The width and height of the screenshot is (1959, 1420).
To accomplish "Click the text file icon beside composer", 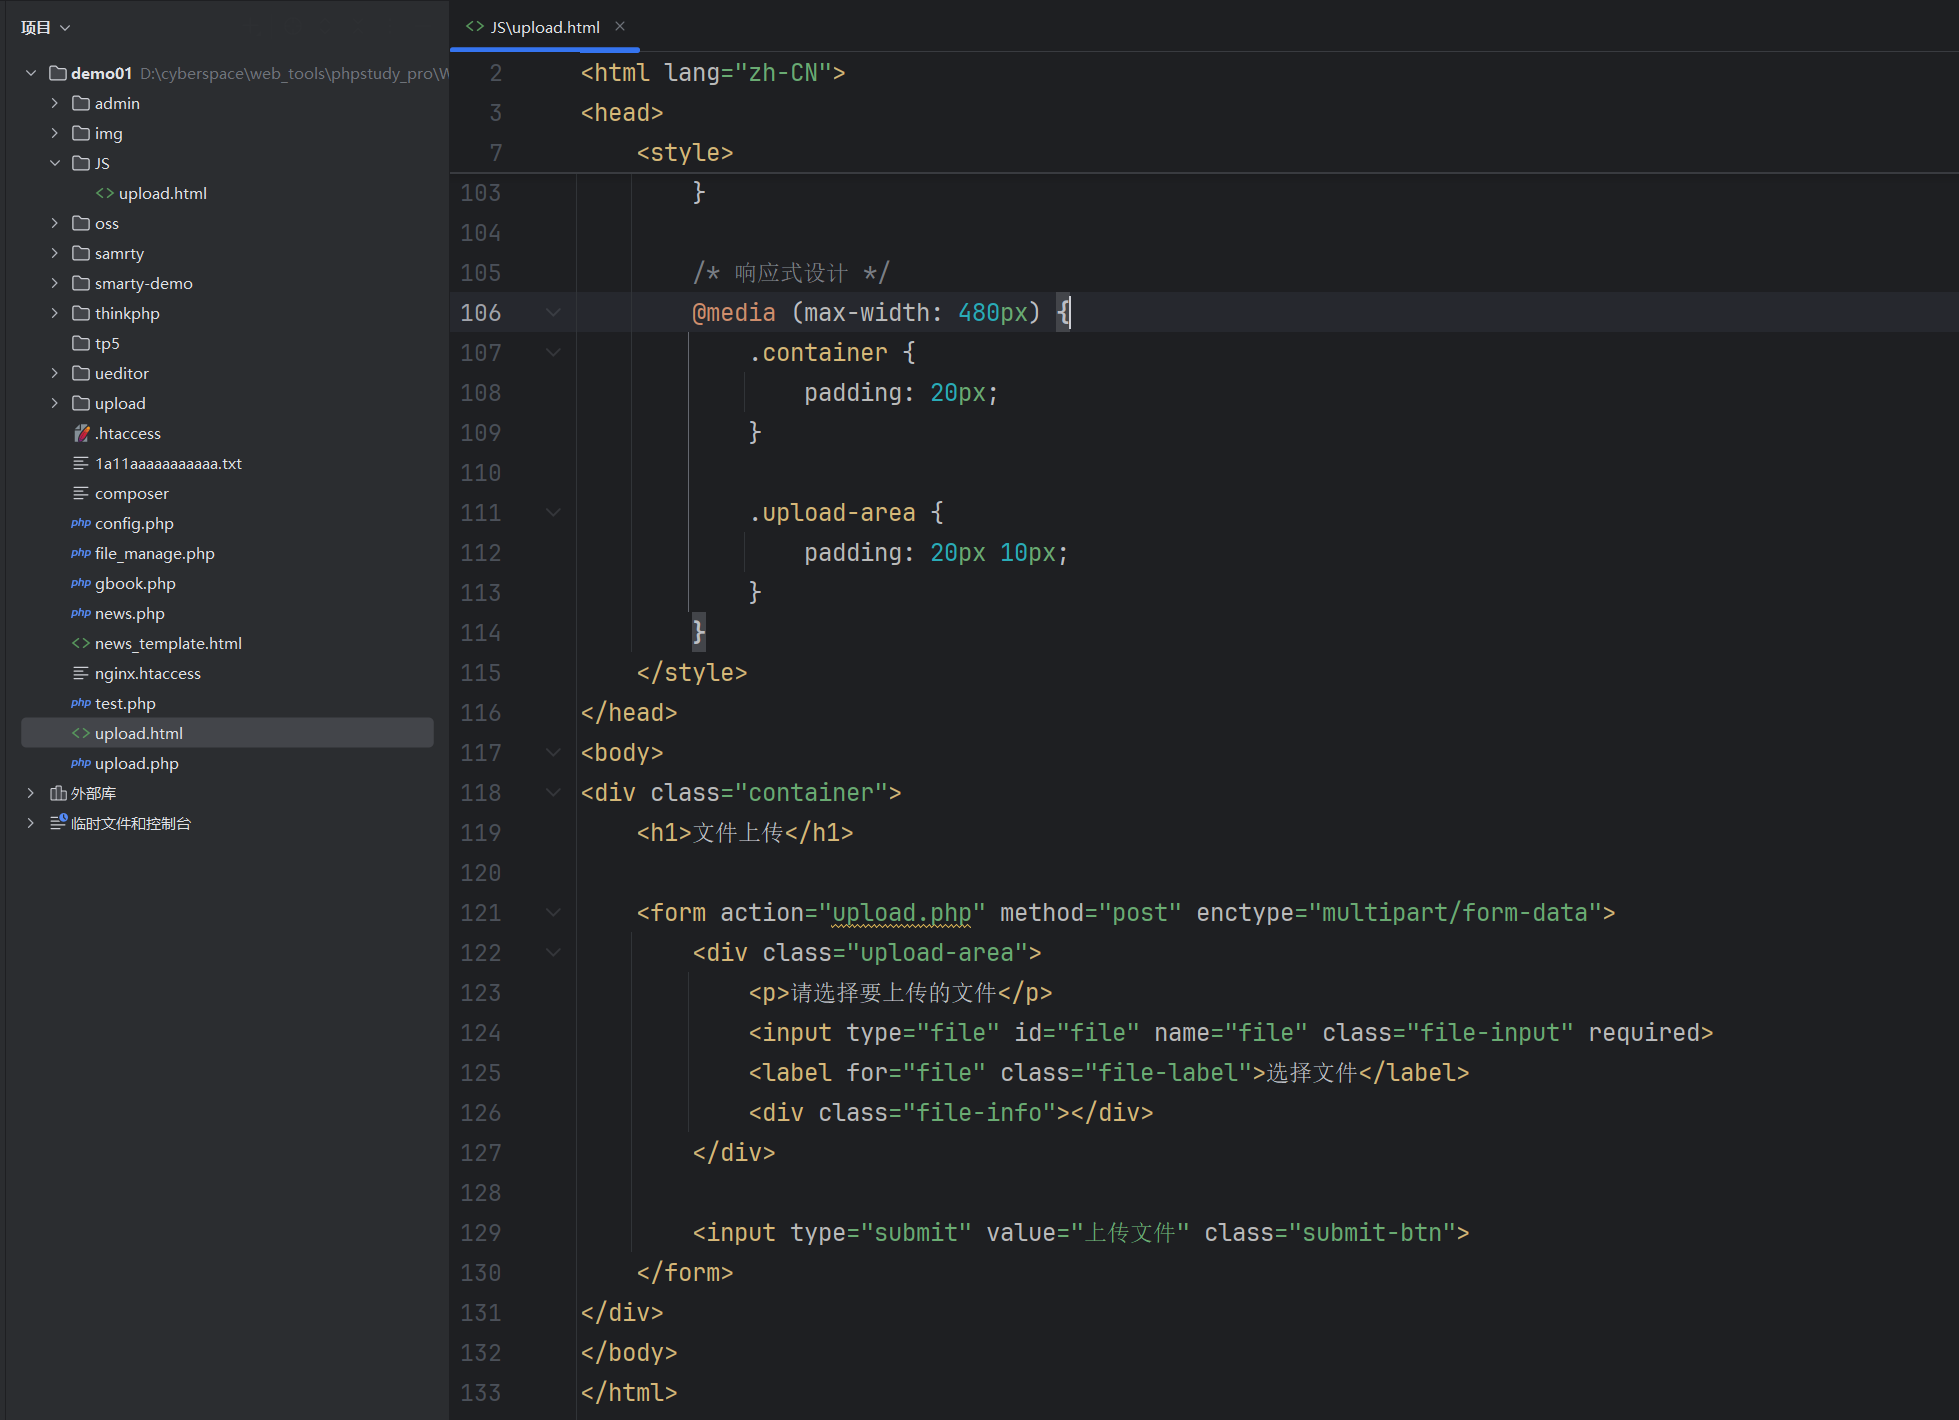I will click(x=81, y=493).
